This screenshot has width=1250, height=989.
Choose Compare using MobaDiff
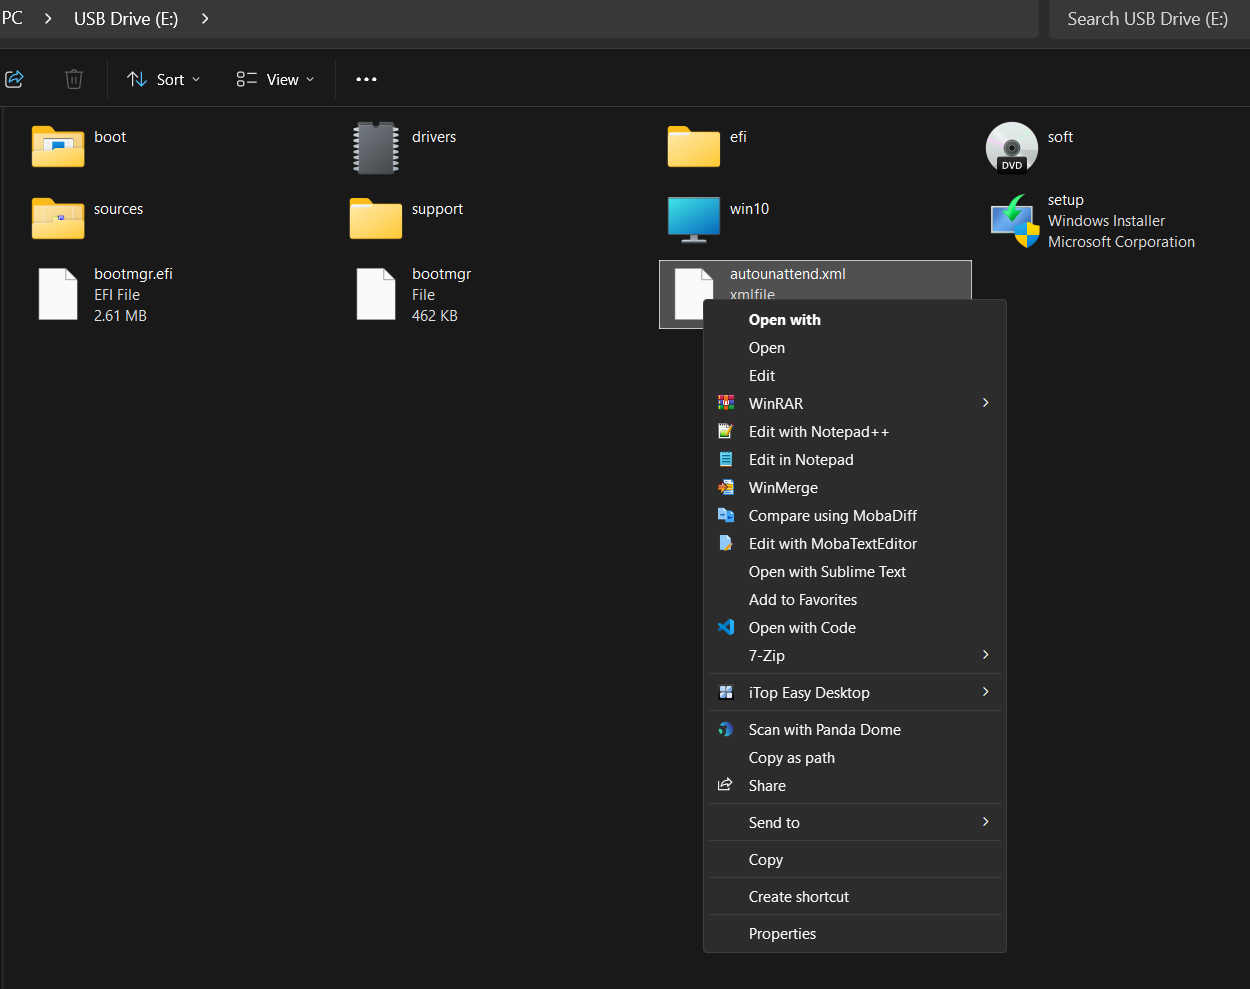click(855, 516)
